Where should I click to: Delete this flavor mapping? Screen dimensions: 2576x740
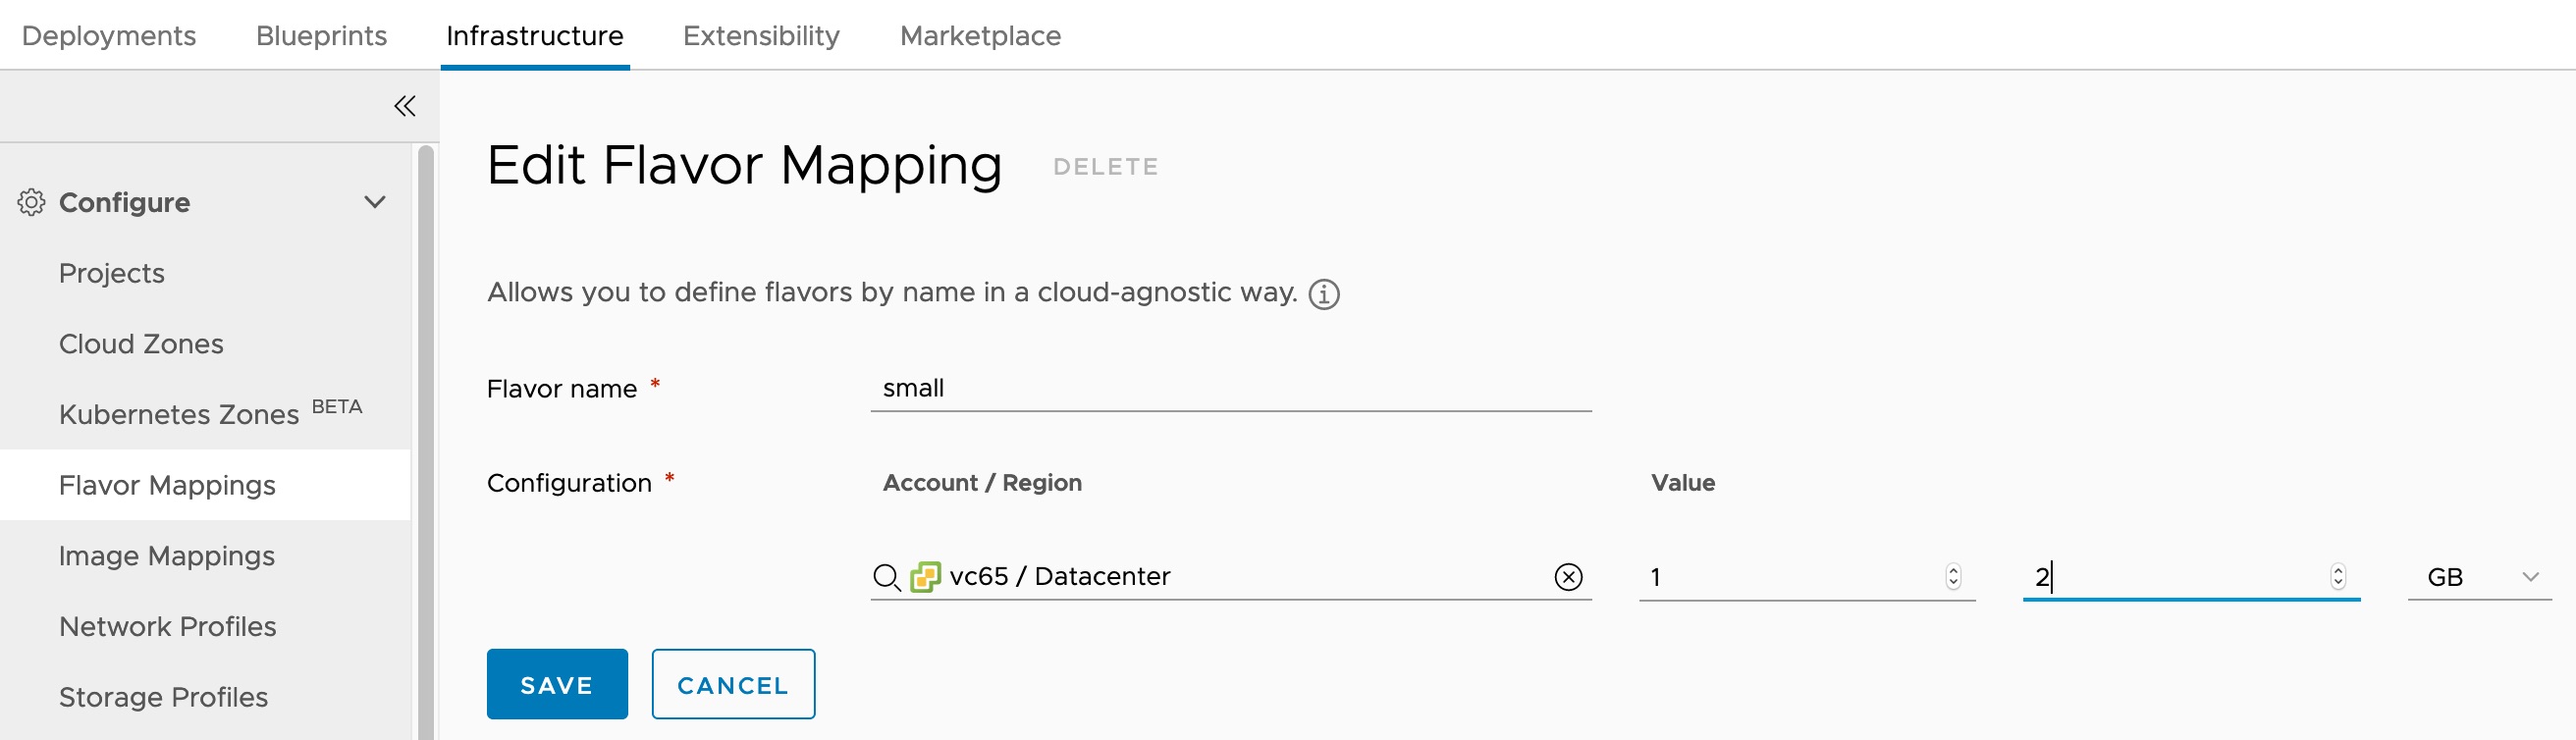pyautogui.click(x=1105, y=166)
